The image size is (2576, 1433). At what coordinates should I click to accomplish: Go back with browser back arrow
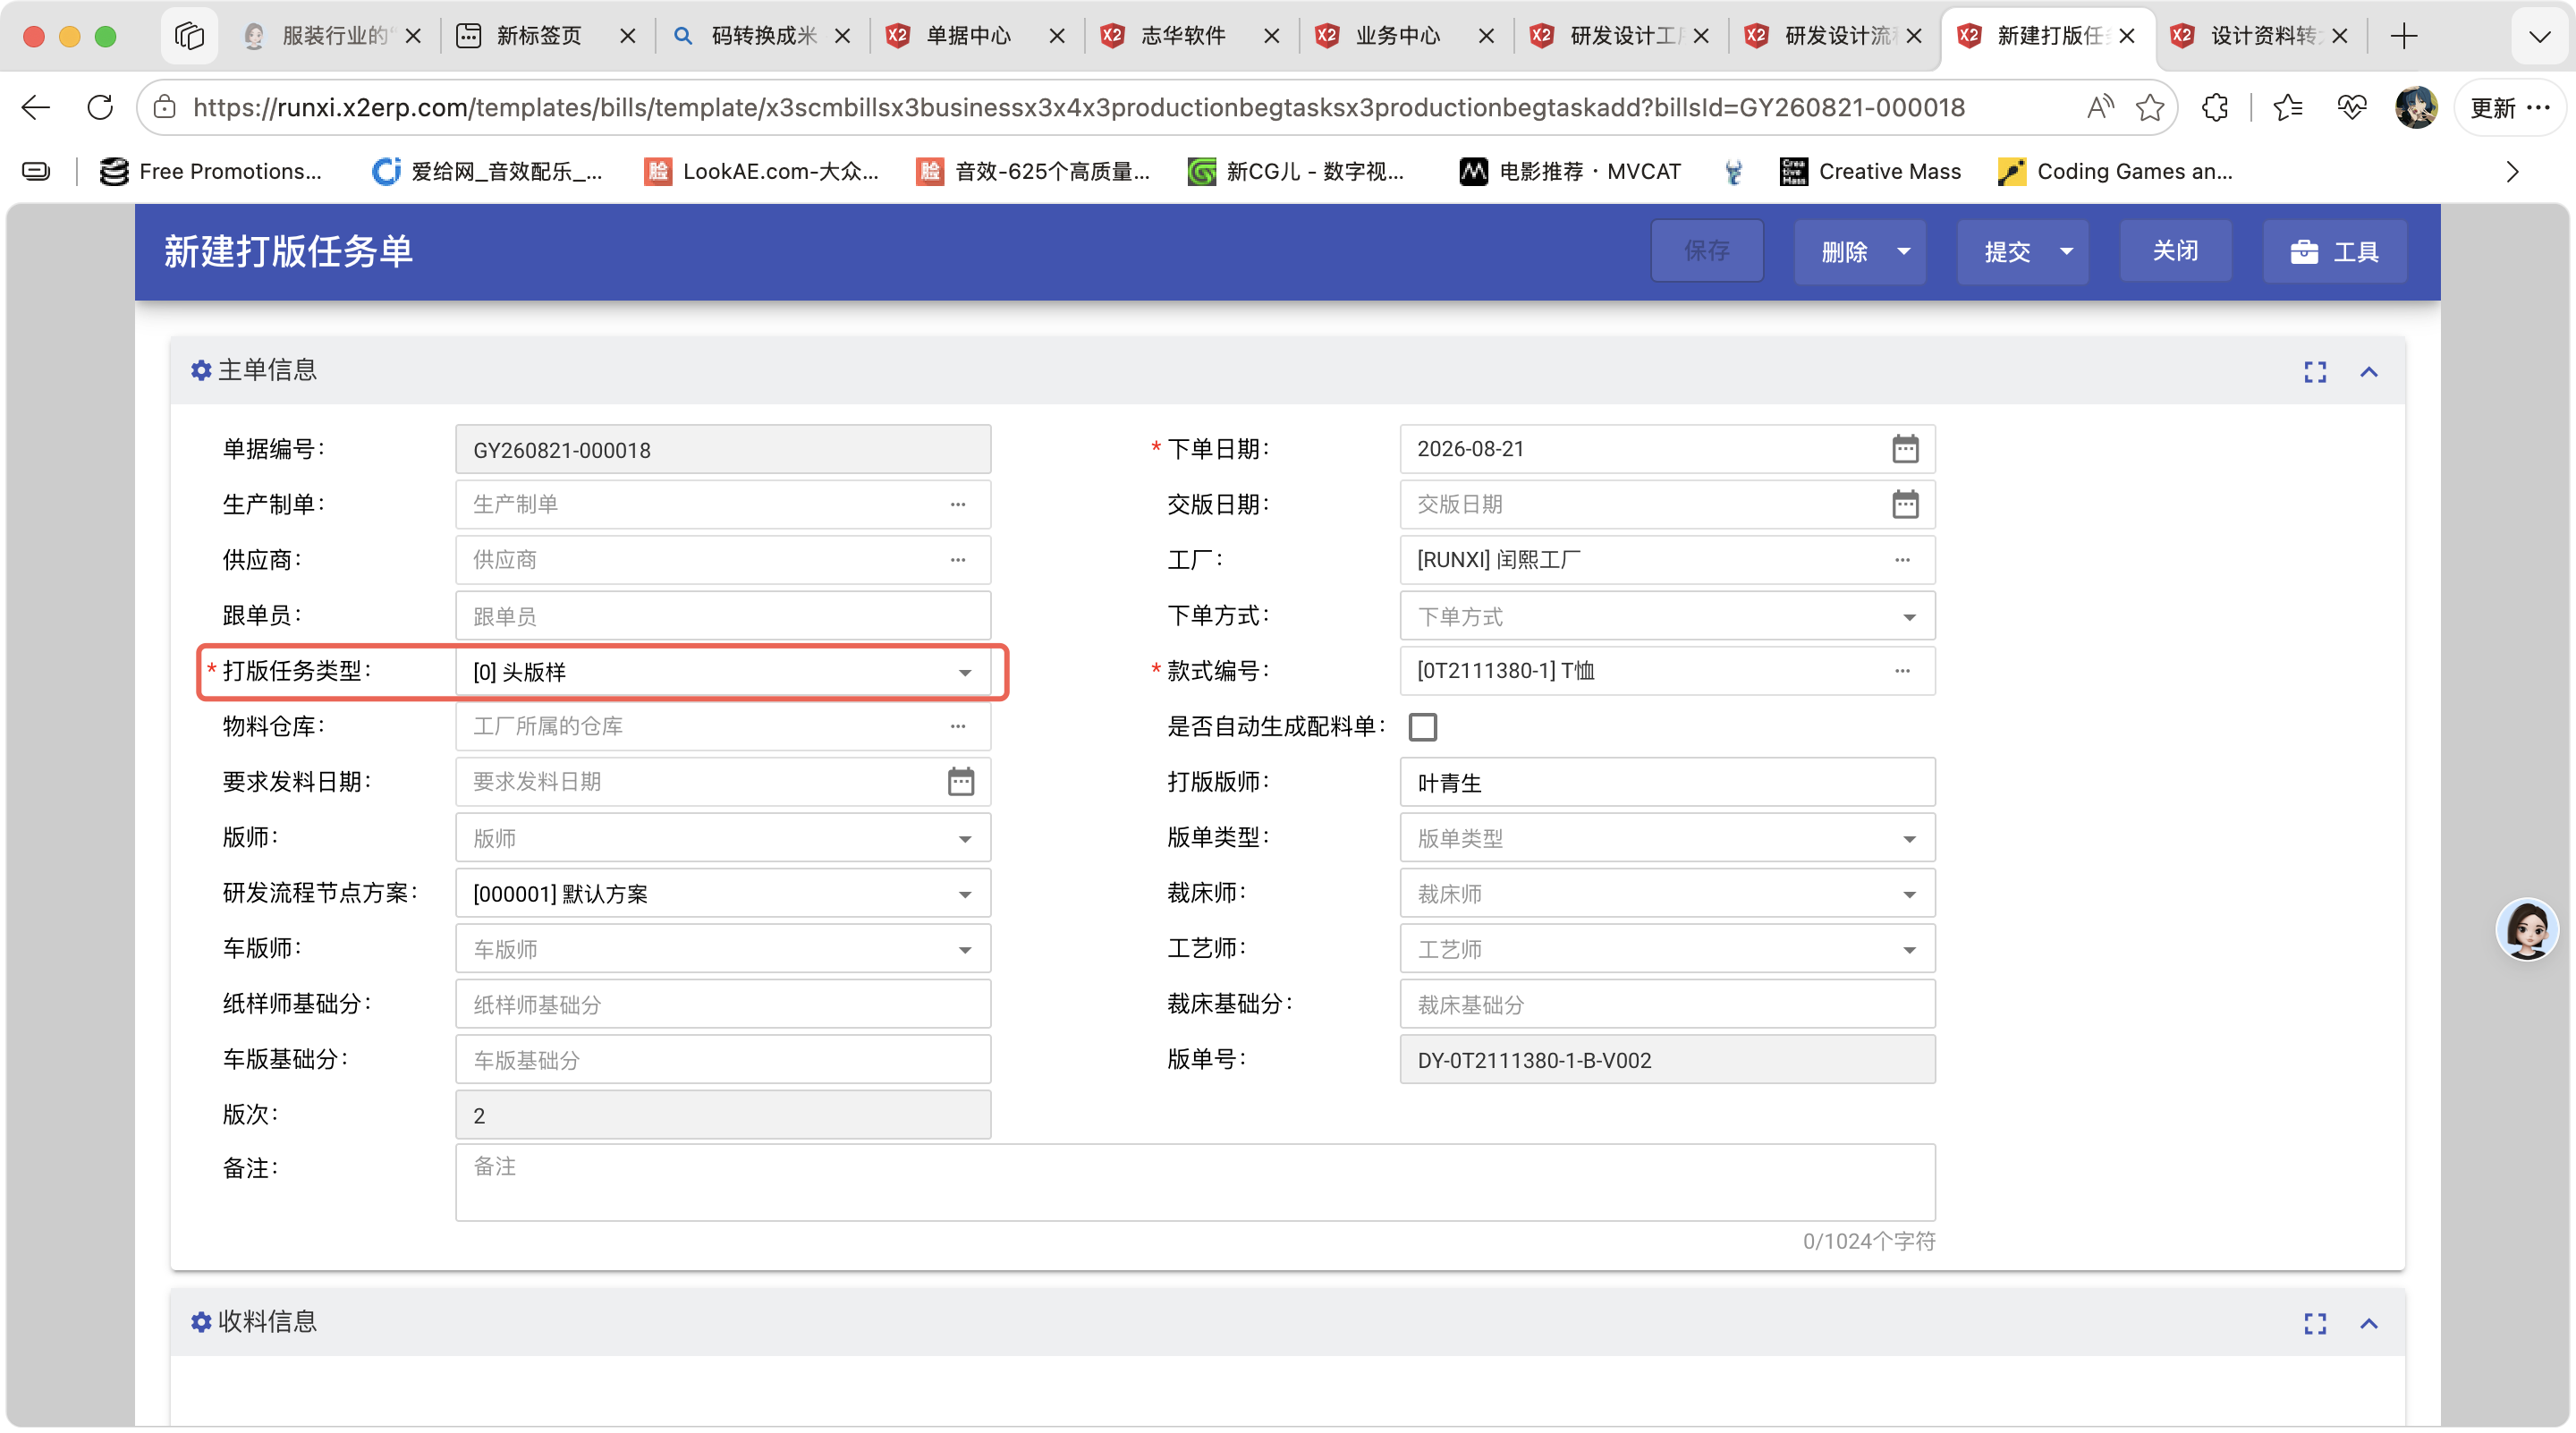[x=36, y=107]
